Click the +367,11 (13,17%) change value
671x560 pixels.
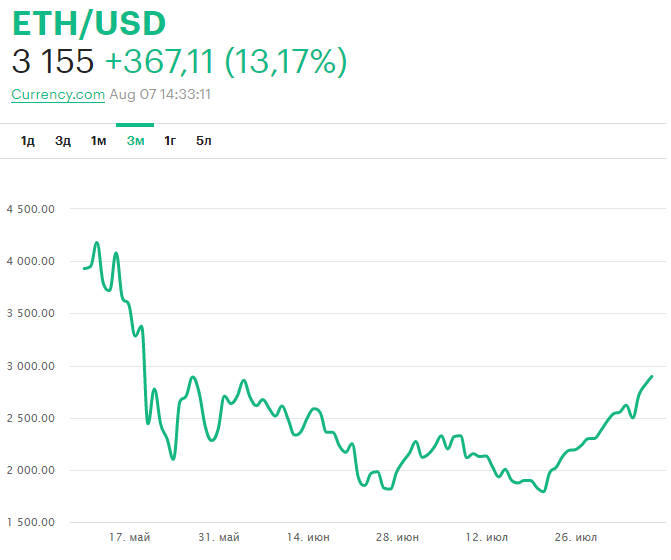[226, 62]
